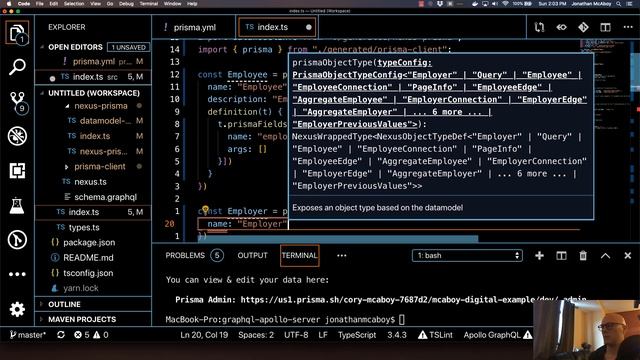Click the Ln 20, Col 19 position indicator
The image size is (640, 360).
point(204,335)
